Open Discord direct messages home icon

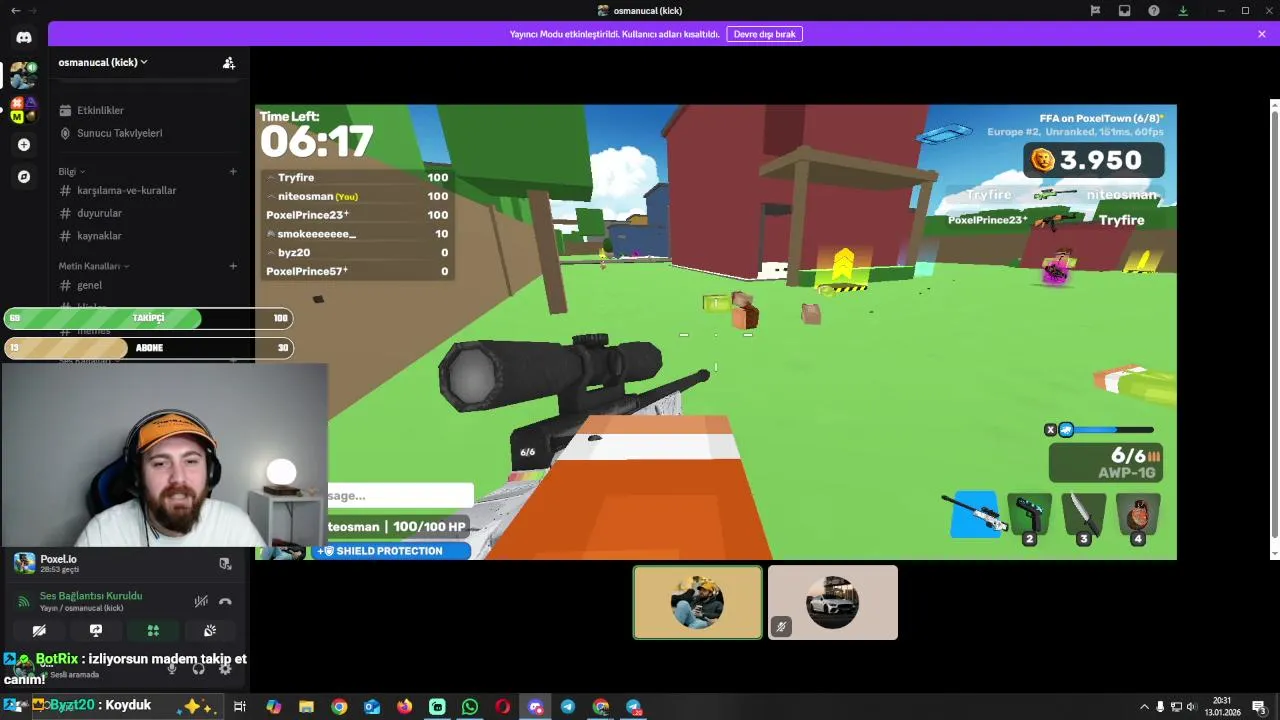24,37
